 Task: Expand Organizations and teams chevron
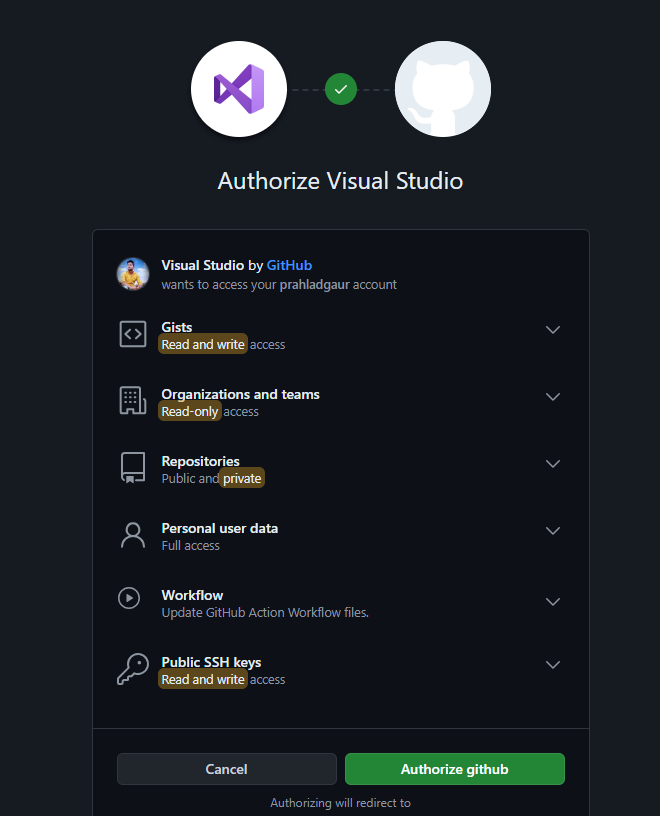tap(553, 397)
